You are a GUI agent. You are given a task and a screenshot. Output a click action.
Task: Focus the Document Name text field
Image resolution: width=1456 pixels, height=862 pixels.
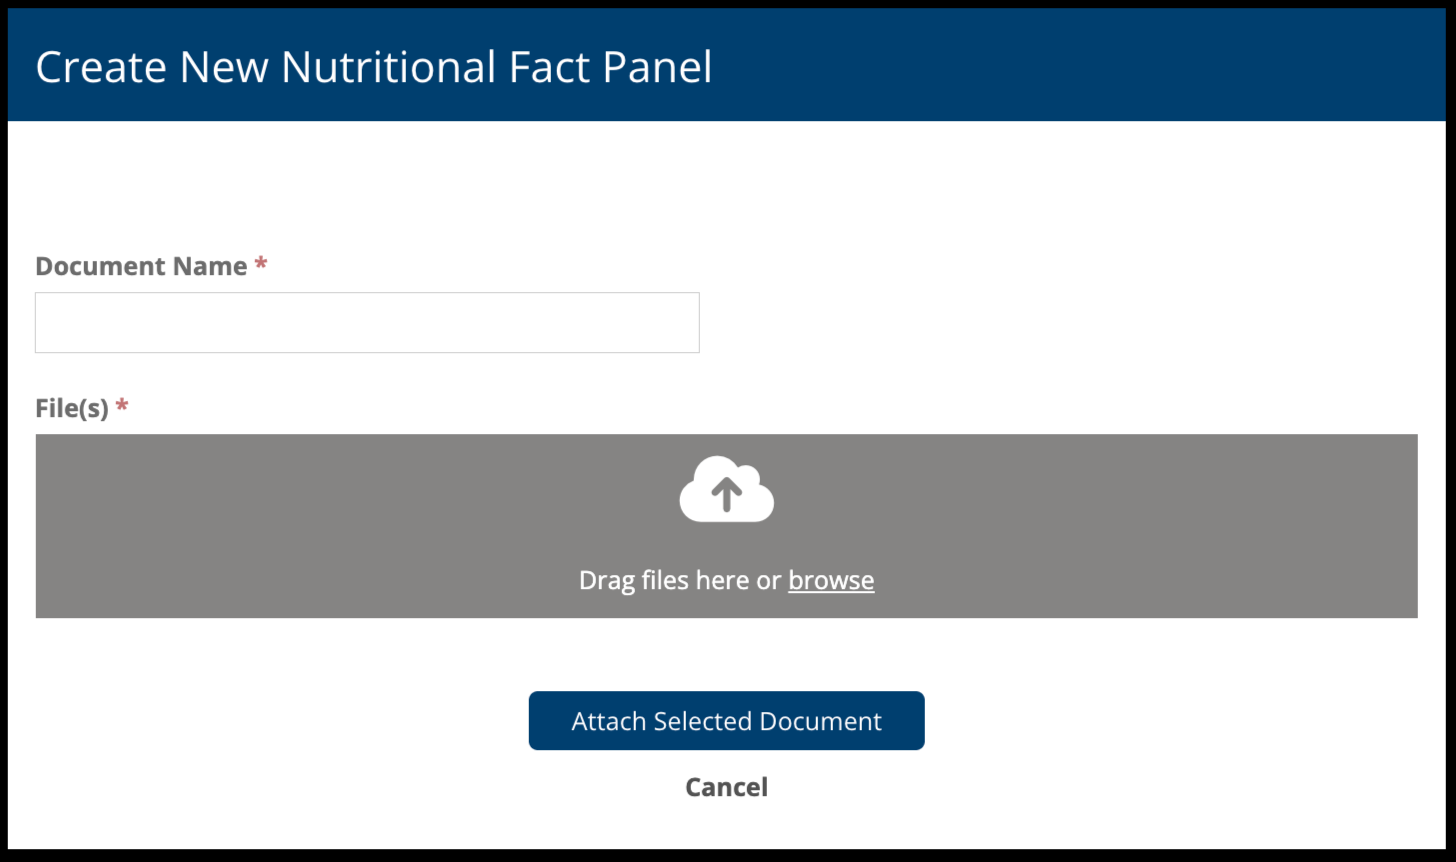coord(367,323)
